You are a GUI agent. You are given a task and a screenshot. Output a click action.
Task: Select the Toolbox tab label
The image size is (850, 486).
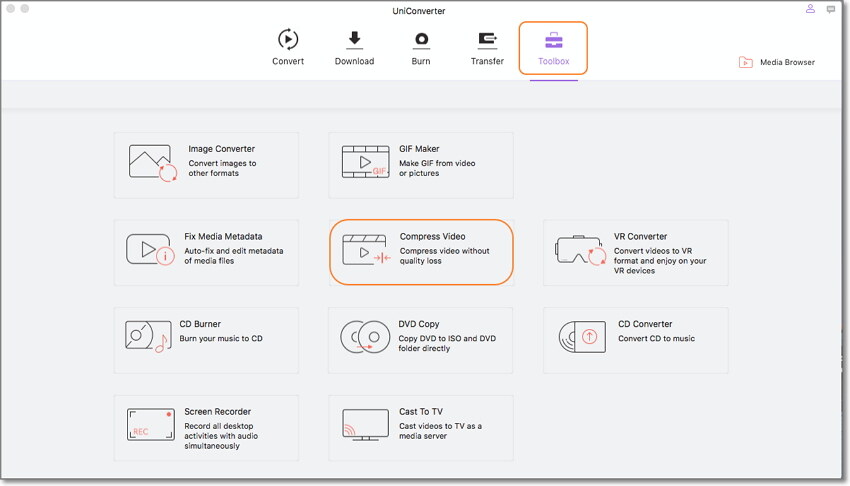(x=553, y=61)
